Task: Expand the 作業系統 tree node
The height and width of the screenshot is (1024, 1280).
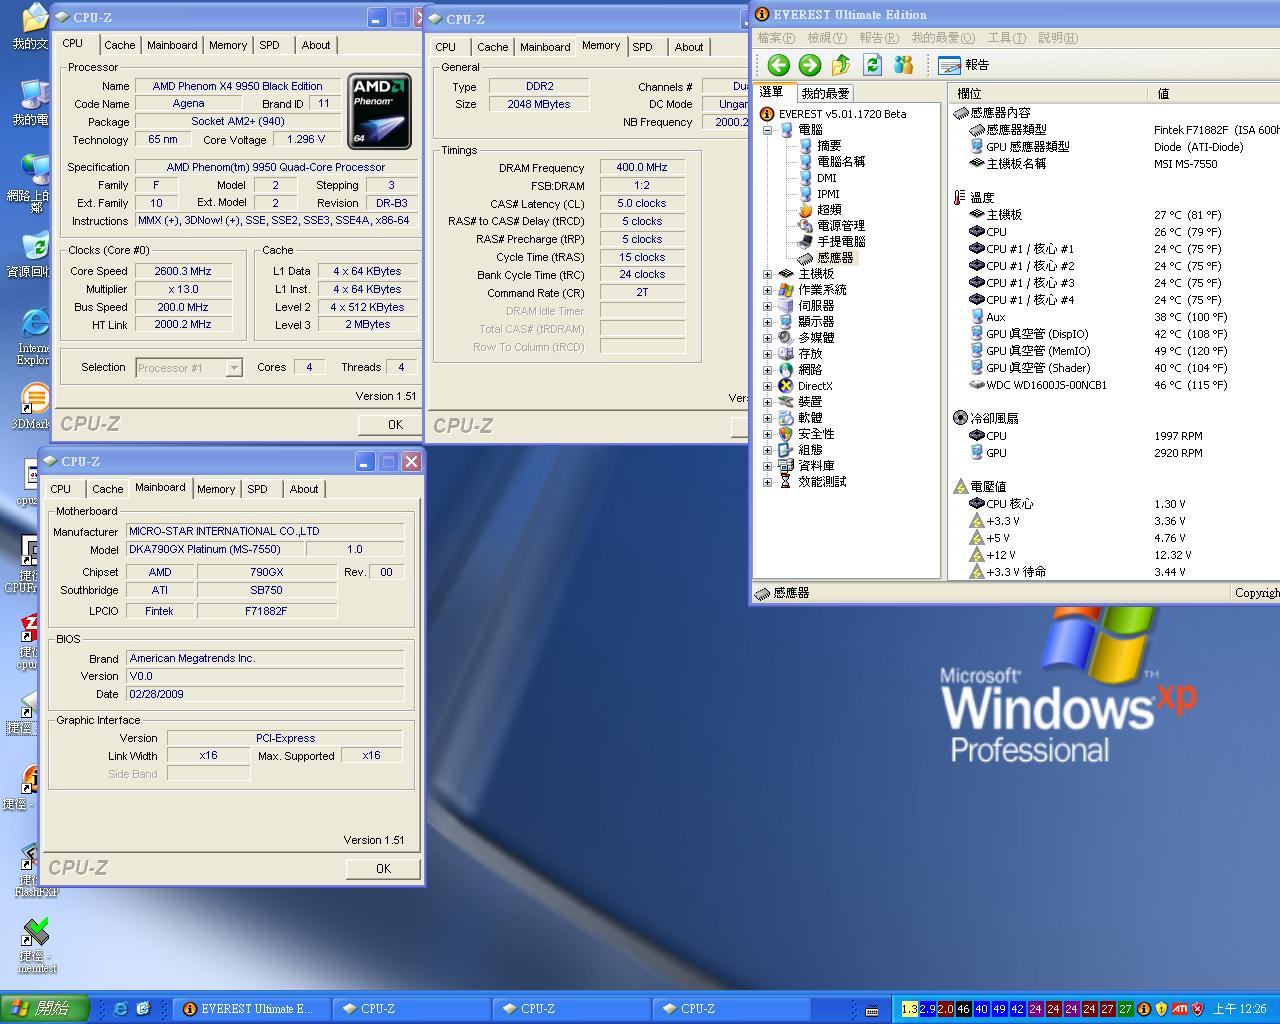Action: pos(768,290)
